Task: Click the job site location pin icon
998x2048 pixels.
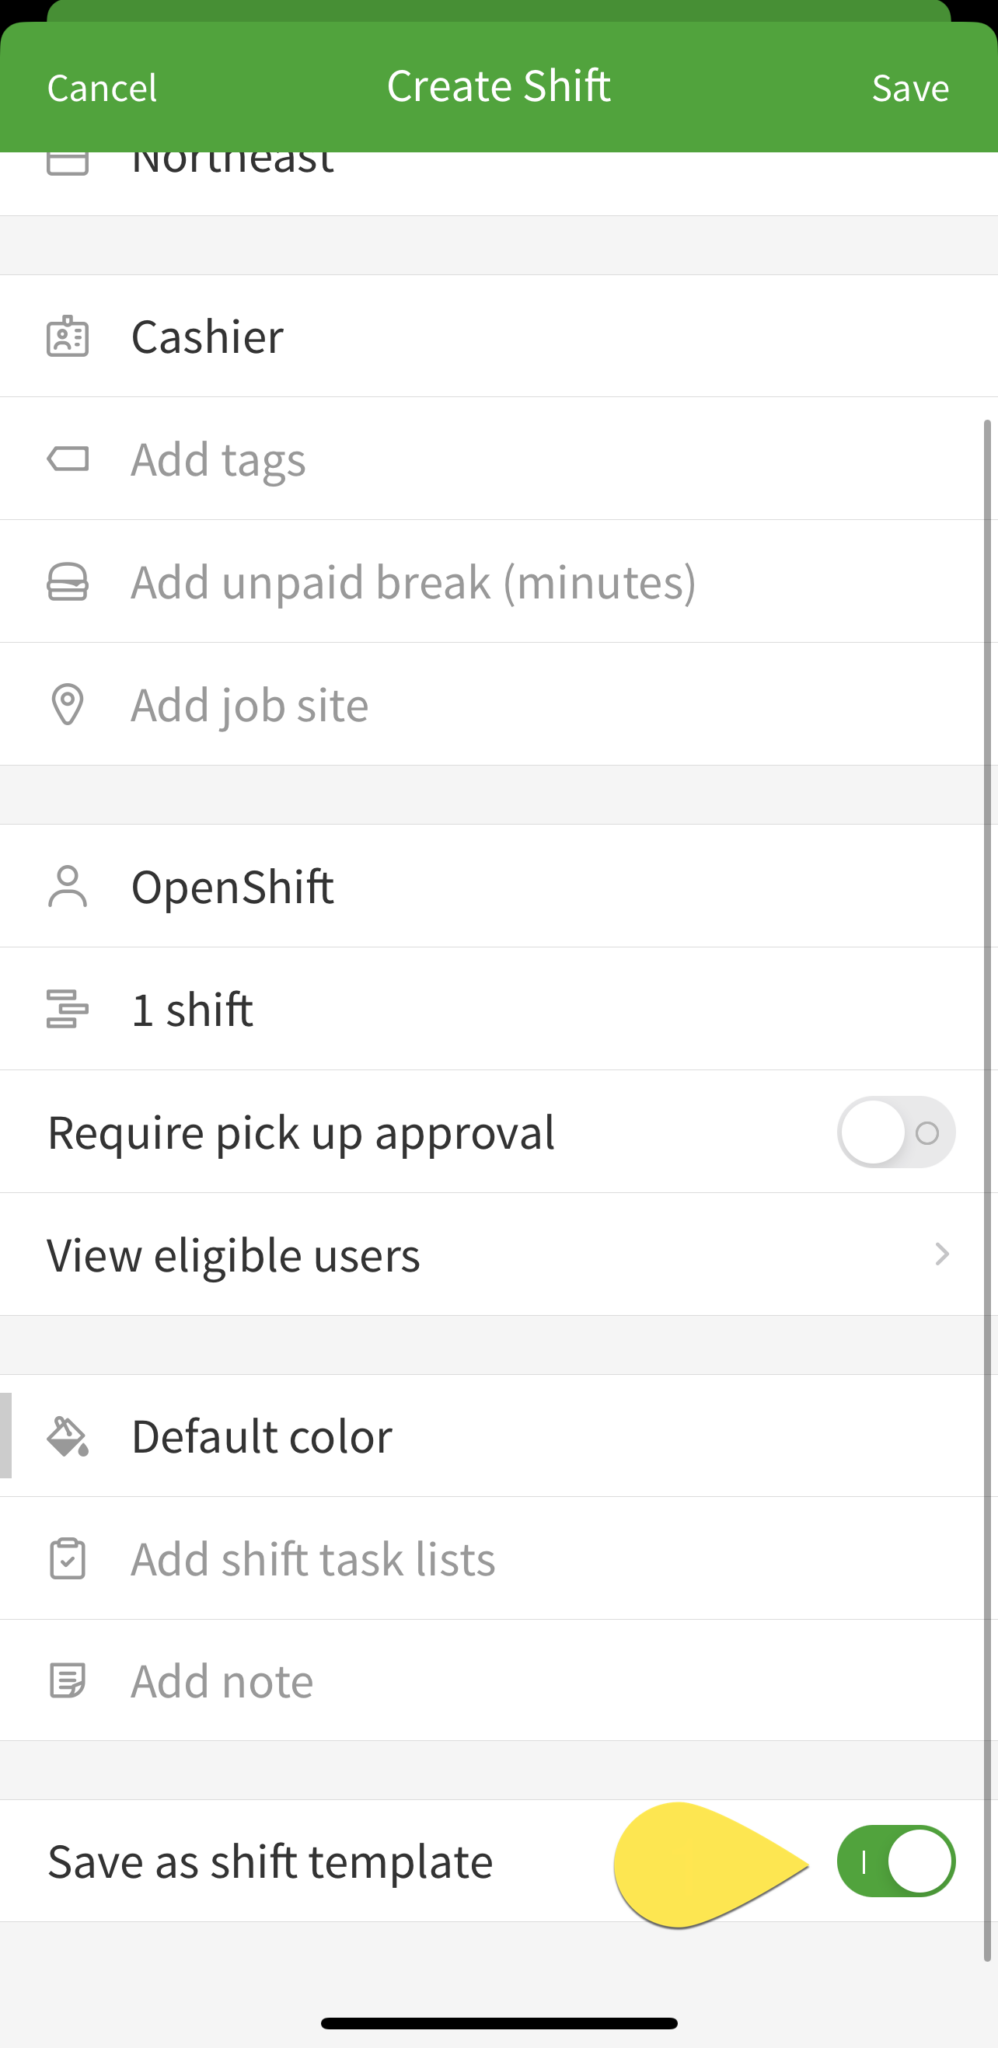Action: (x=67, y=704)
